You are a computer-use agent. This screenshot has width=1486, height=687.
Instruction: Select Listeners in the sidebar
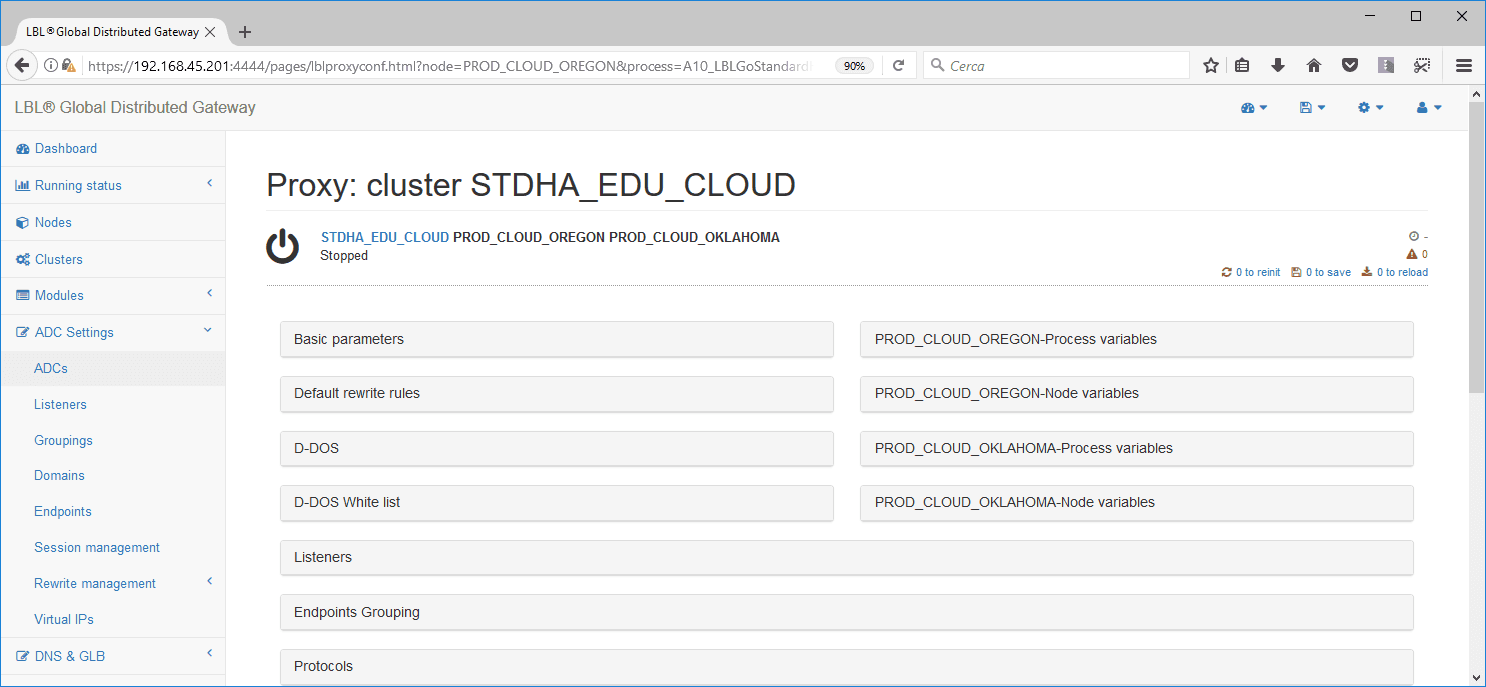coord(60,404)
